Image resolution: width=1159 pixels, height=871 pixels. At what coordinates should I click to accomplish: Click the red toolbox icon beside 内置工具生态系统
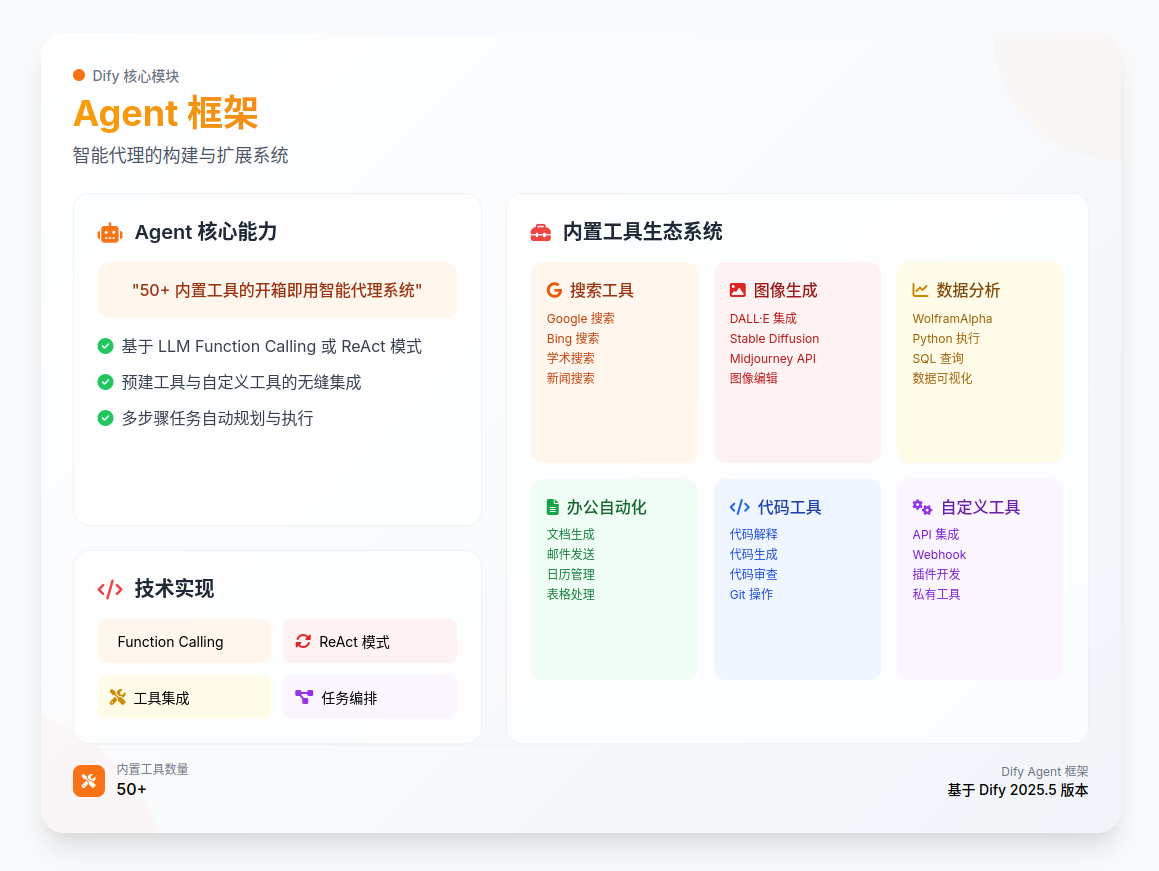(x=541, y=233)
